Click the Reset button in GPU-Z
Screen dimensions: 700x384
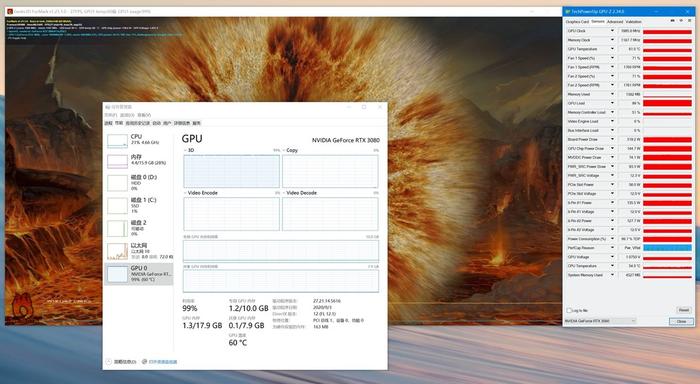point(684,310)
